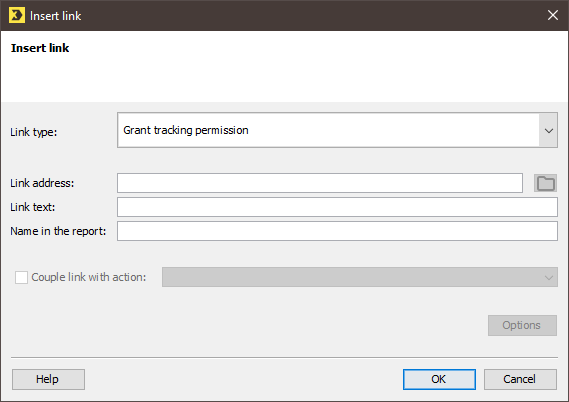569x402 pixels.
Task: Focus the Link text input field
Action: (x=337, y=207)
